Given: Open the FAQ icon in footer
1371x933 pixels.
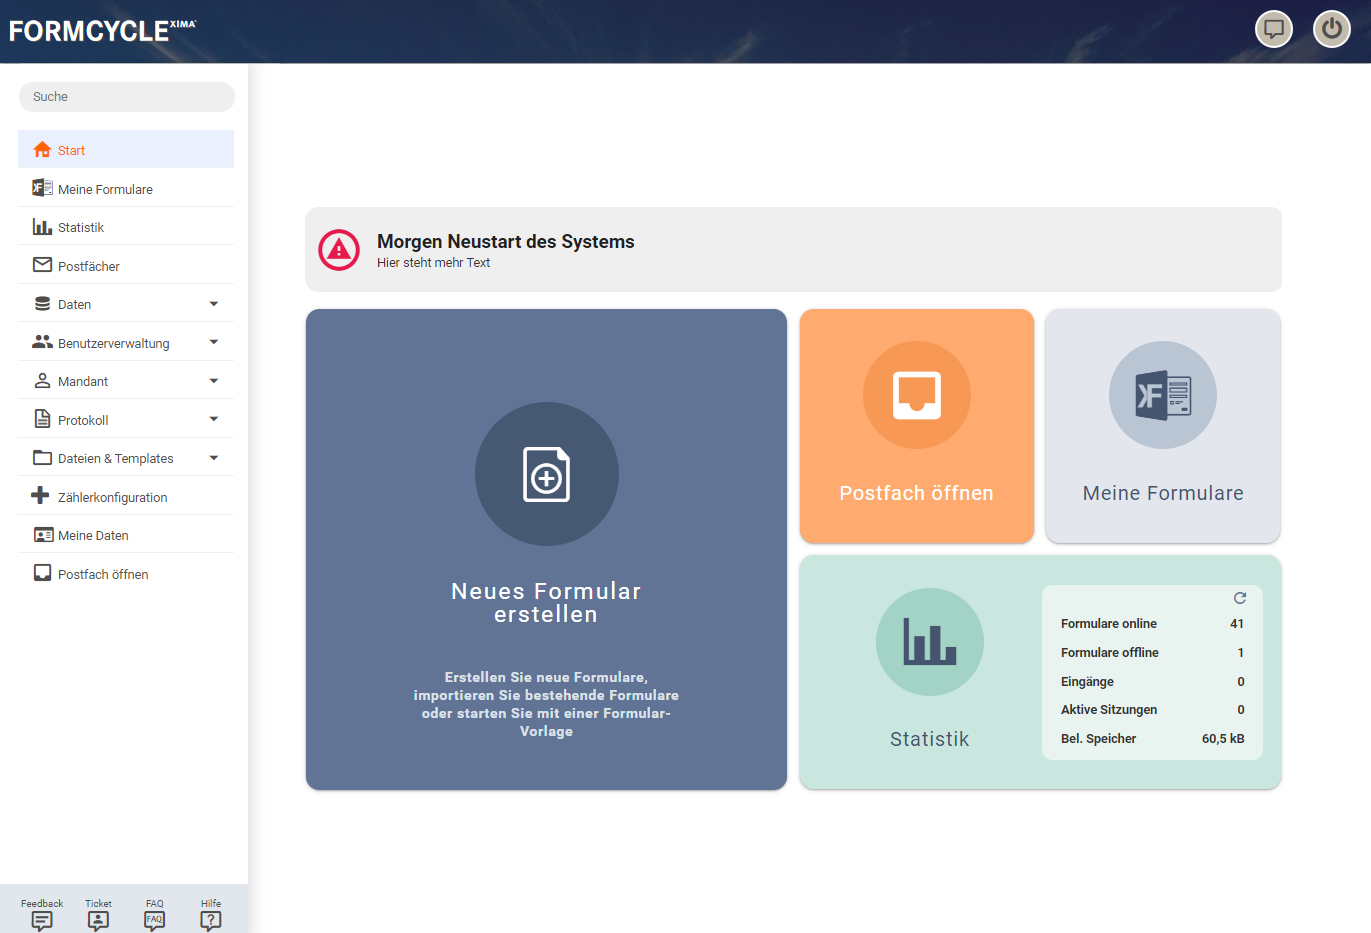Looking at the screenshot, I should (x=154, y=920).
